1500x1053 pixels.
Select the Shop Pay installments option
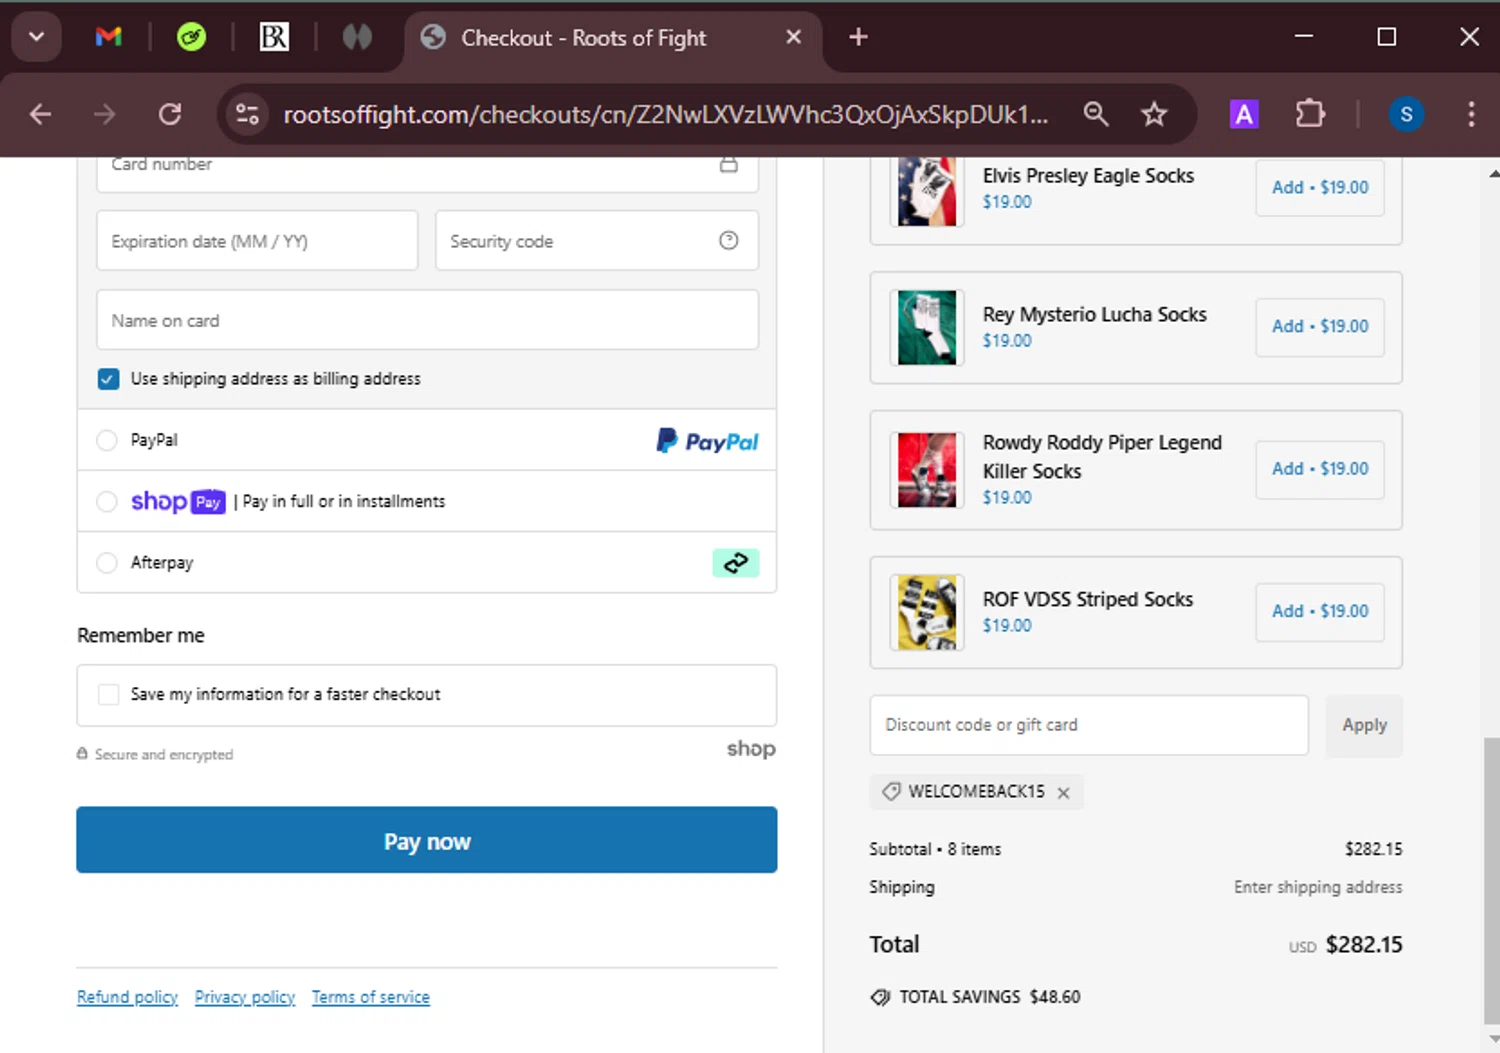107,501
